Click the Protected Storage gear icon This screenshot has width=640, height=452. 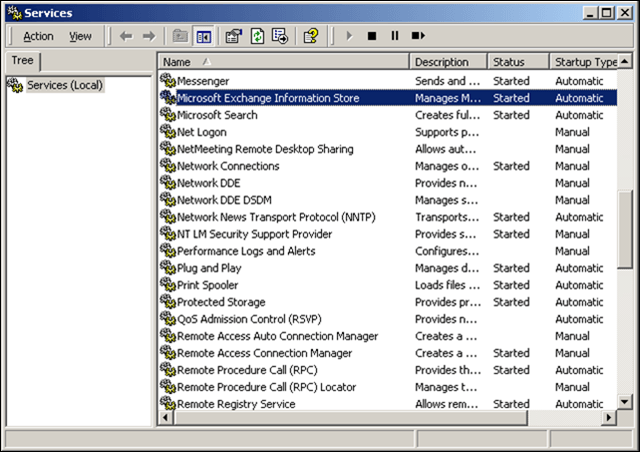click(x=168, y=302)
